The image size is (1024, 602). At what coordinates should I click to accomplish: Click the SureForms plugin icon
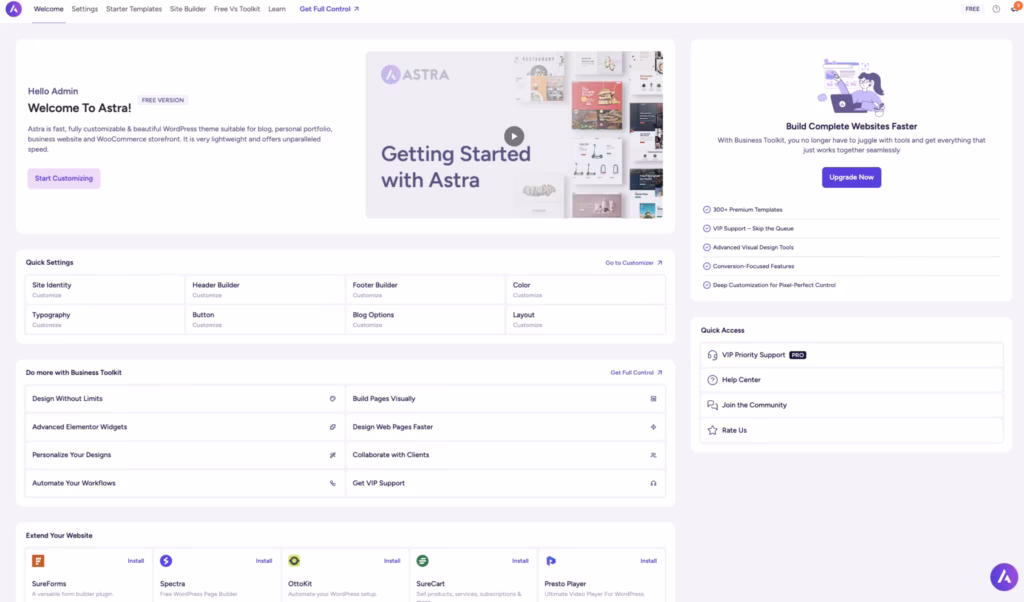(x=38, y=561)
